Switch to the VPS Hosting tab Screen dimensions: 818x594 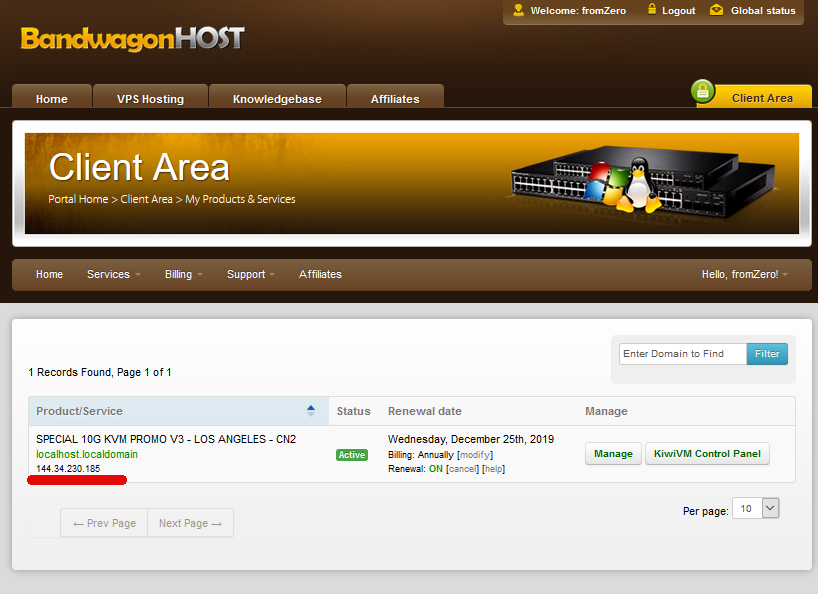150,99
